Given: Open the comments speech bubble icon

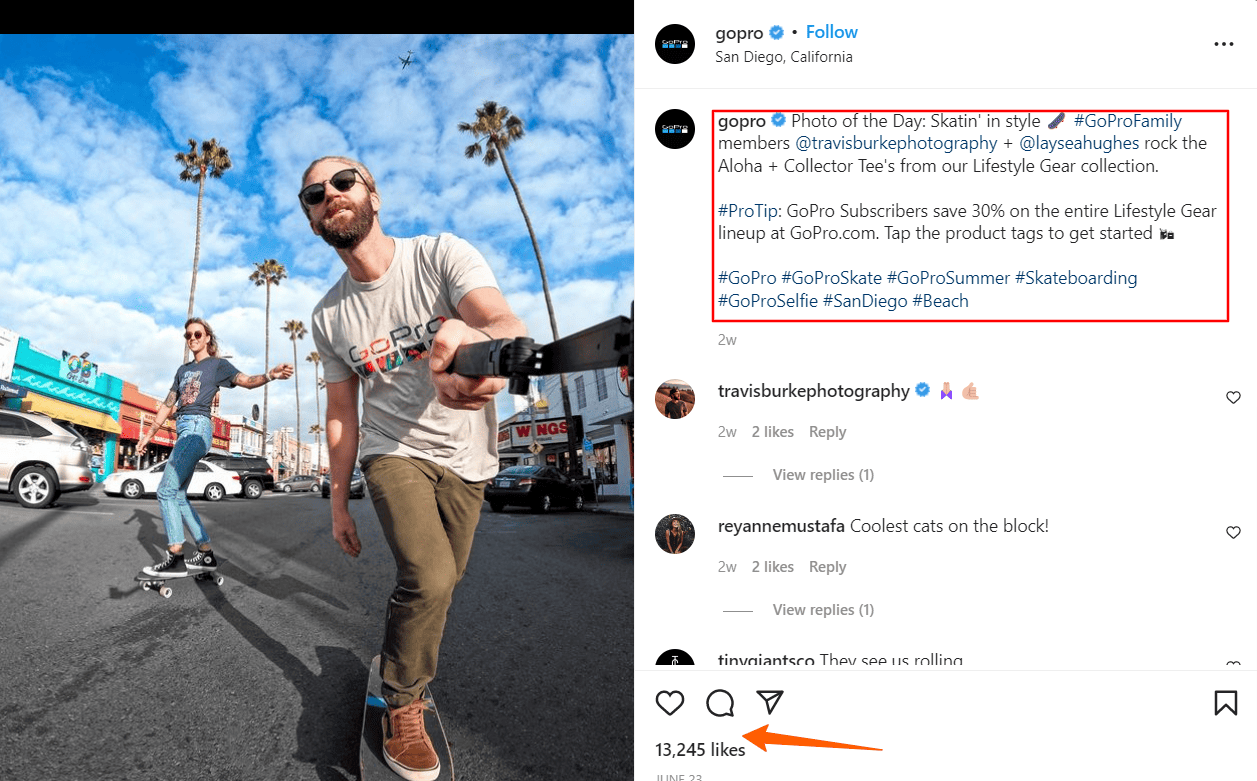Looking at the screenshot, I should [719, 703].
